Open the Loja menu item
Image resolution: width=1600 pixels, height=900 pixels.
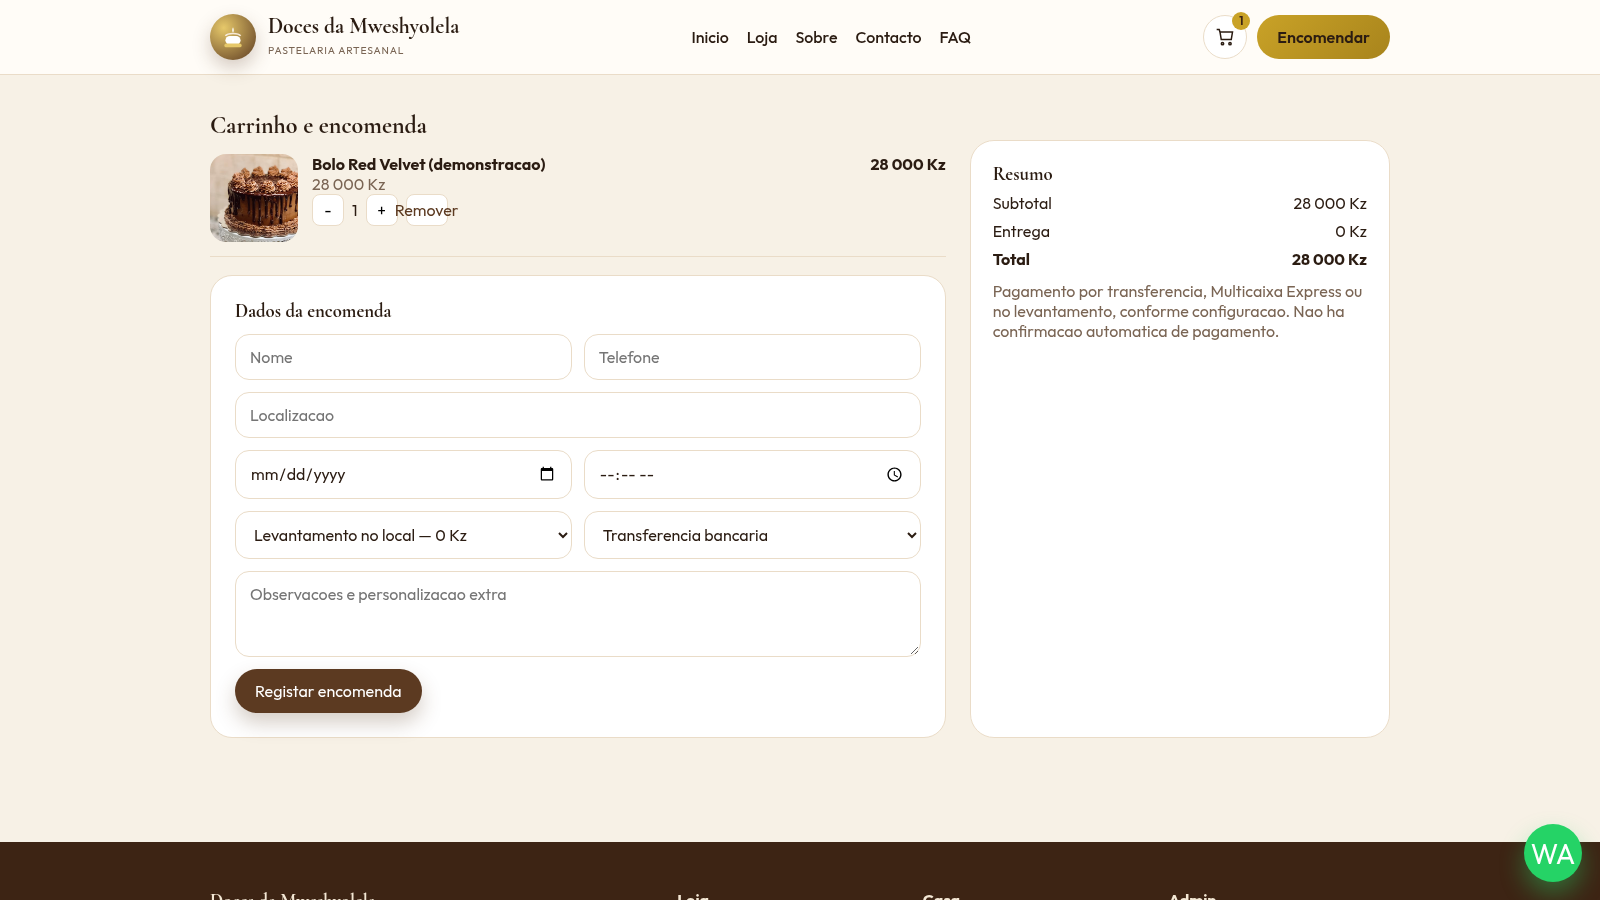point(762,37)
